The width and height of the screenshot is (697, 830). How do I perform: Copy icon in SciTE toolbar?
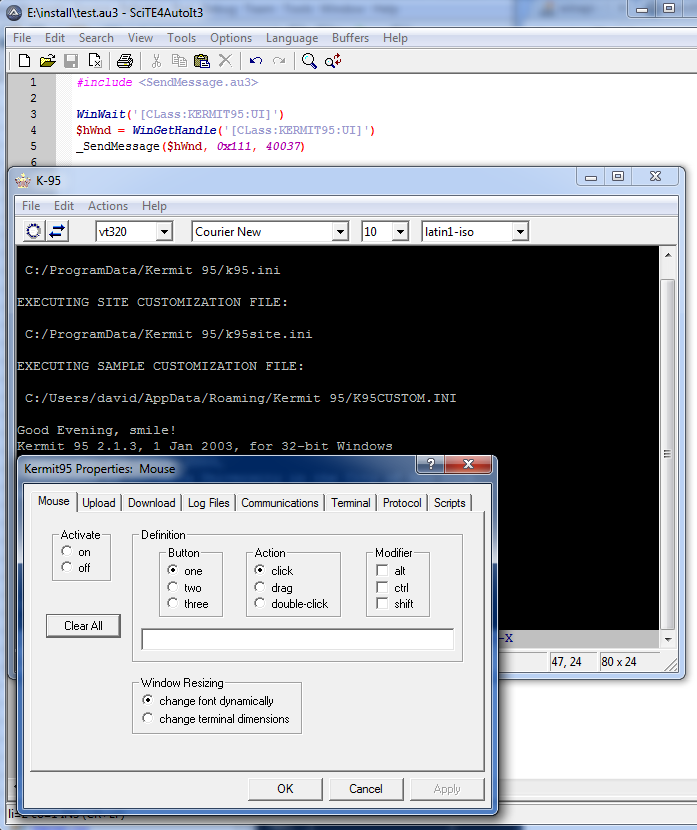click(x=179, y=61)
